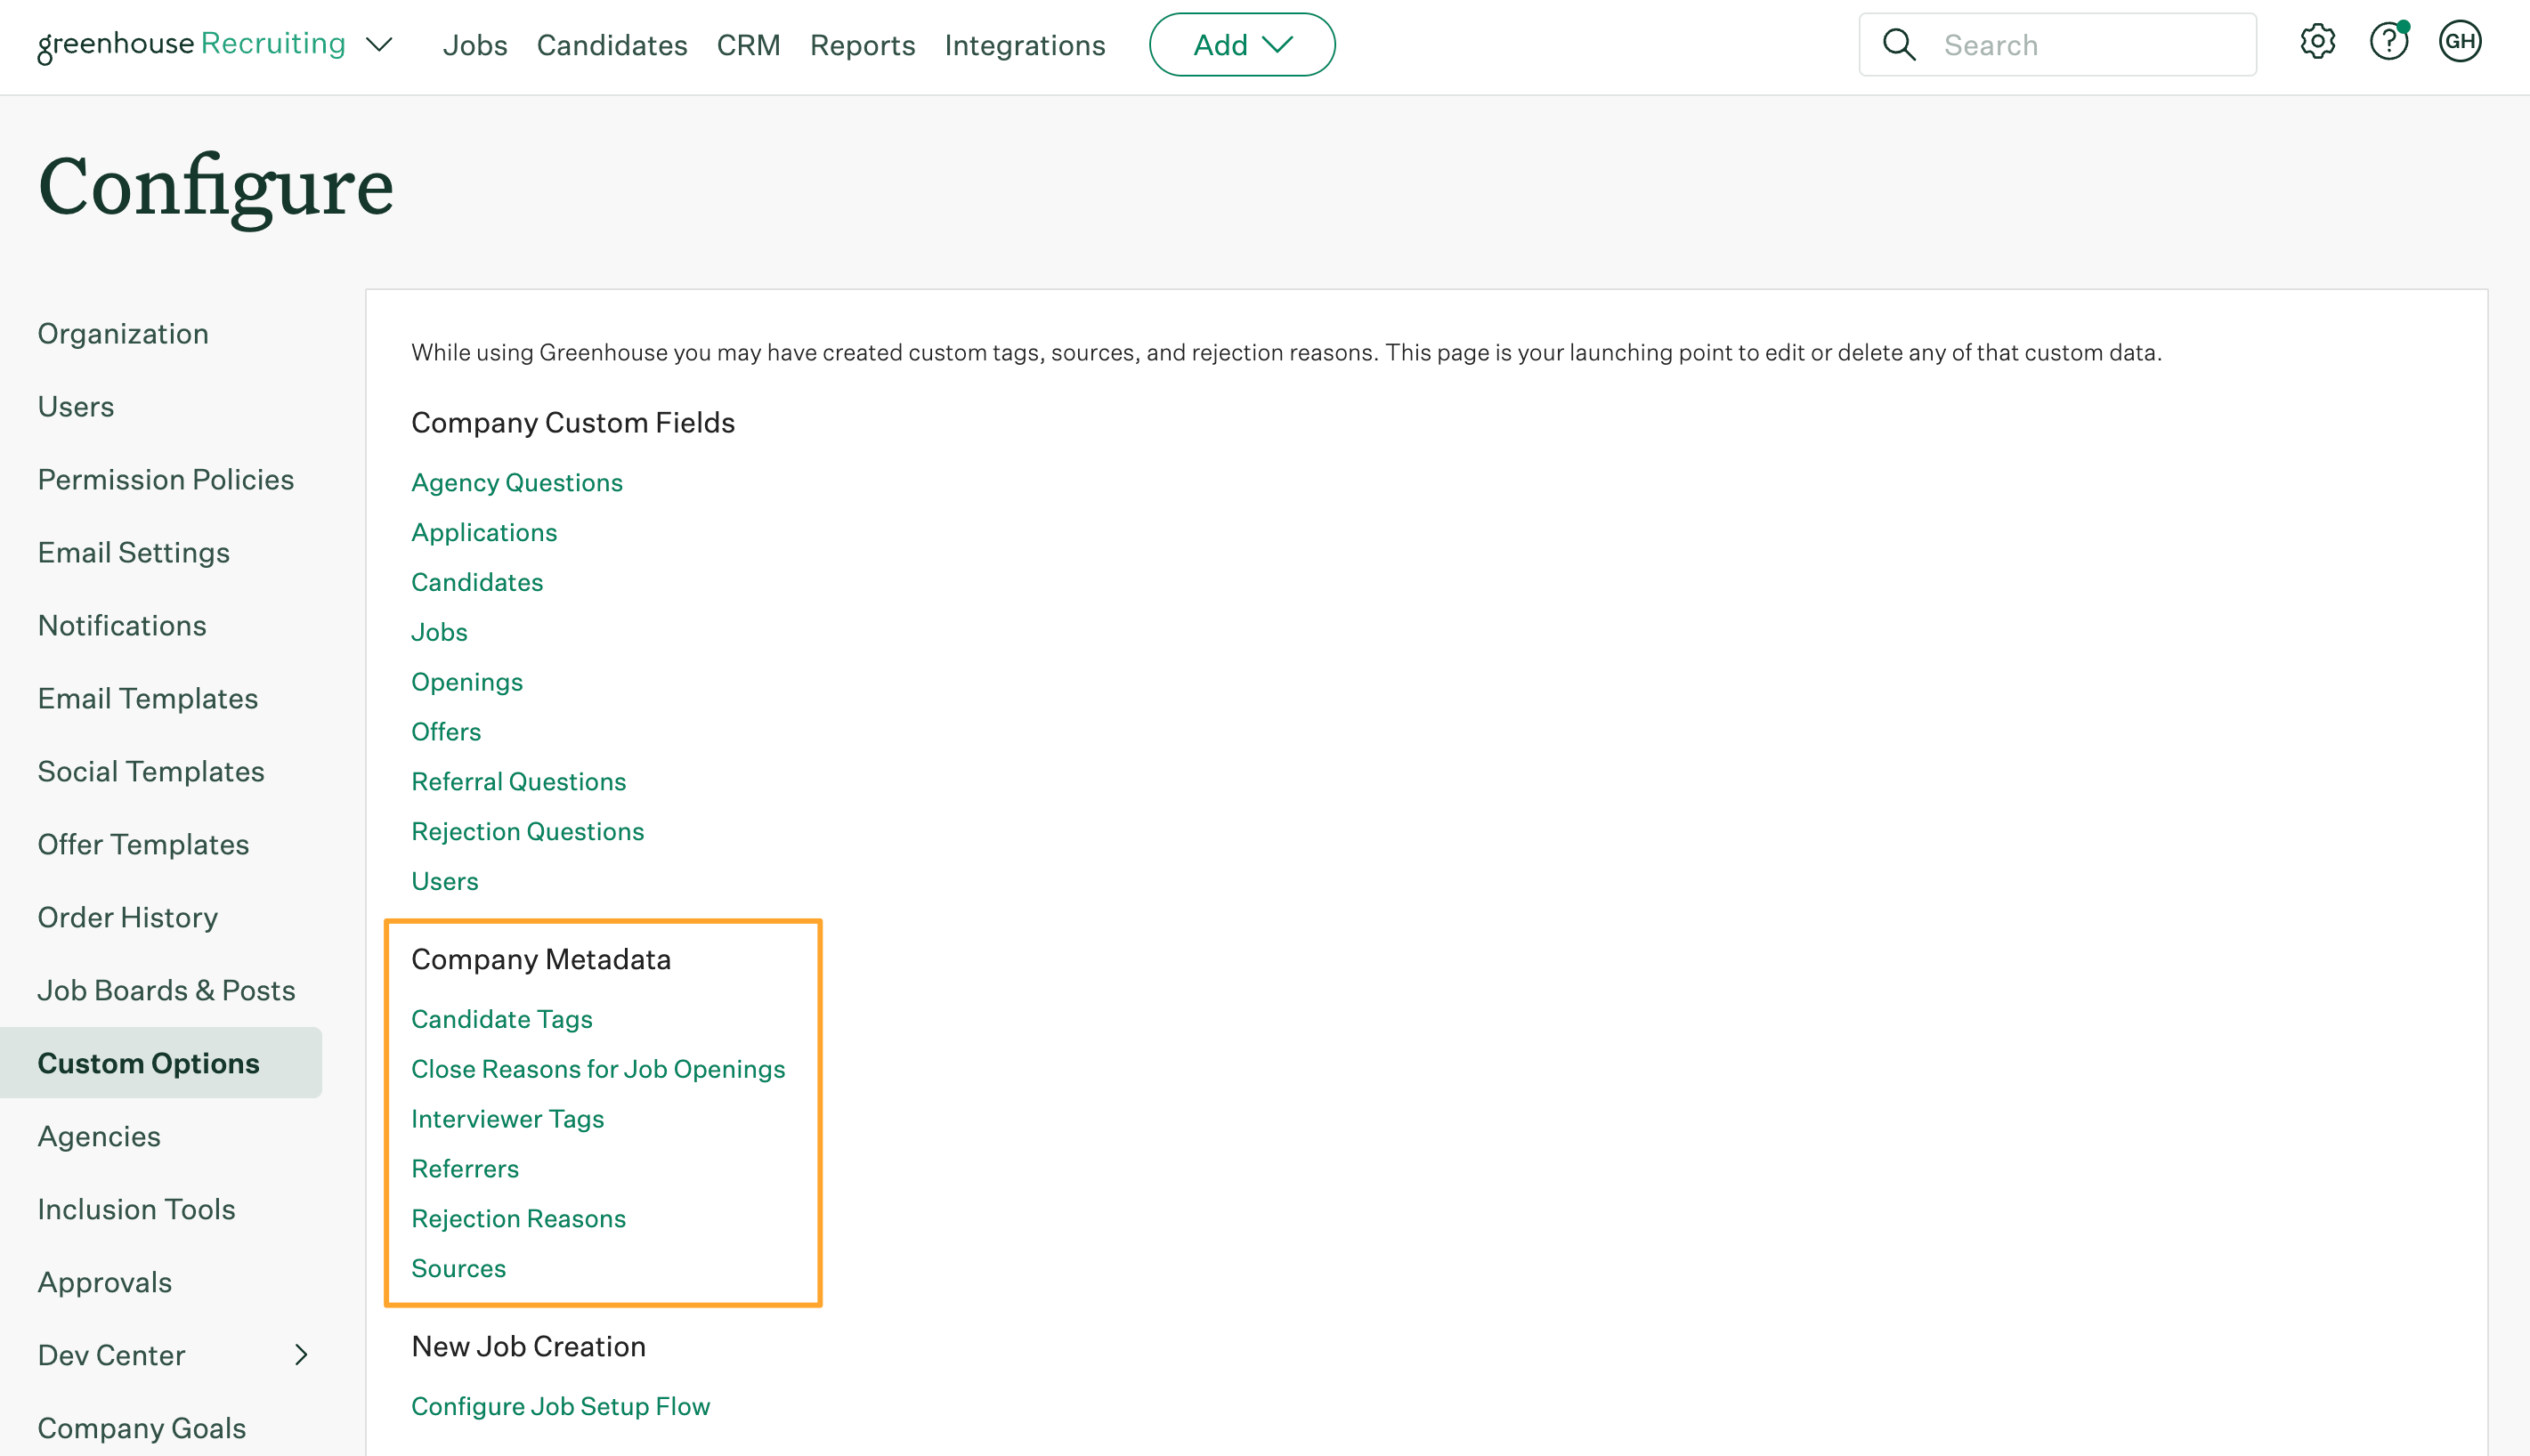Open the Rejection Questions link
Viewport: 2530px width, 1456px height.
coord(527,832)
